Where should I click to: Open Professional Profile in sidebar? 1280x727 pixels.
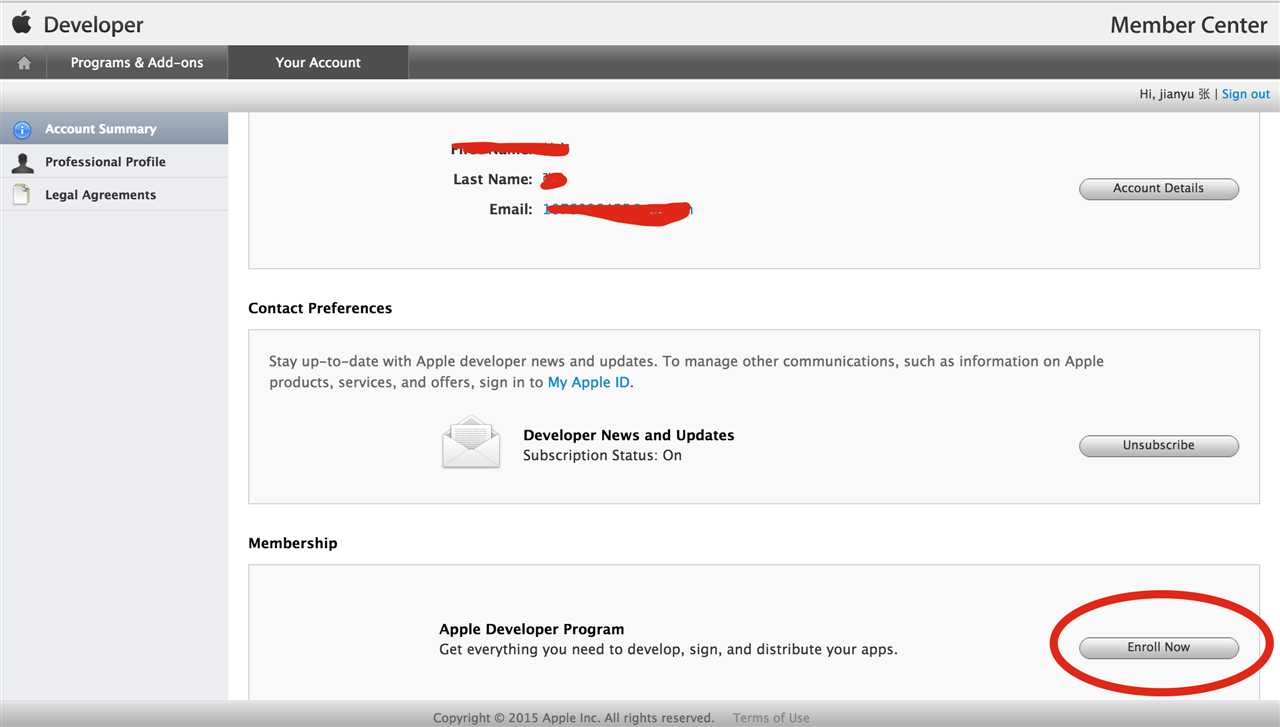[x=114, y=162]
